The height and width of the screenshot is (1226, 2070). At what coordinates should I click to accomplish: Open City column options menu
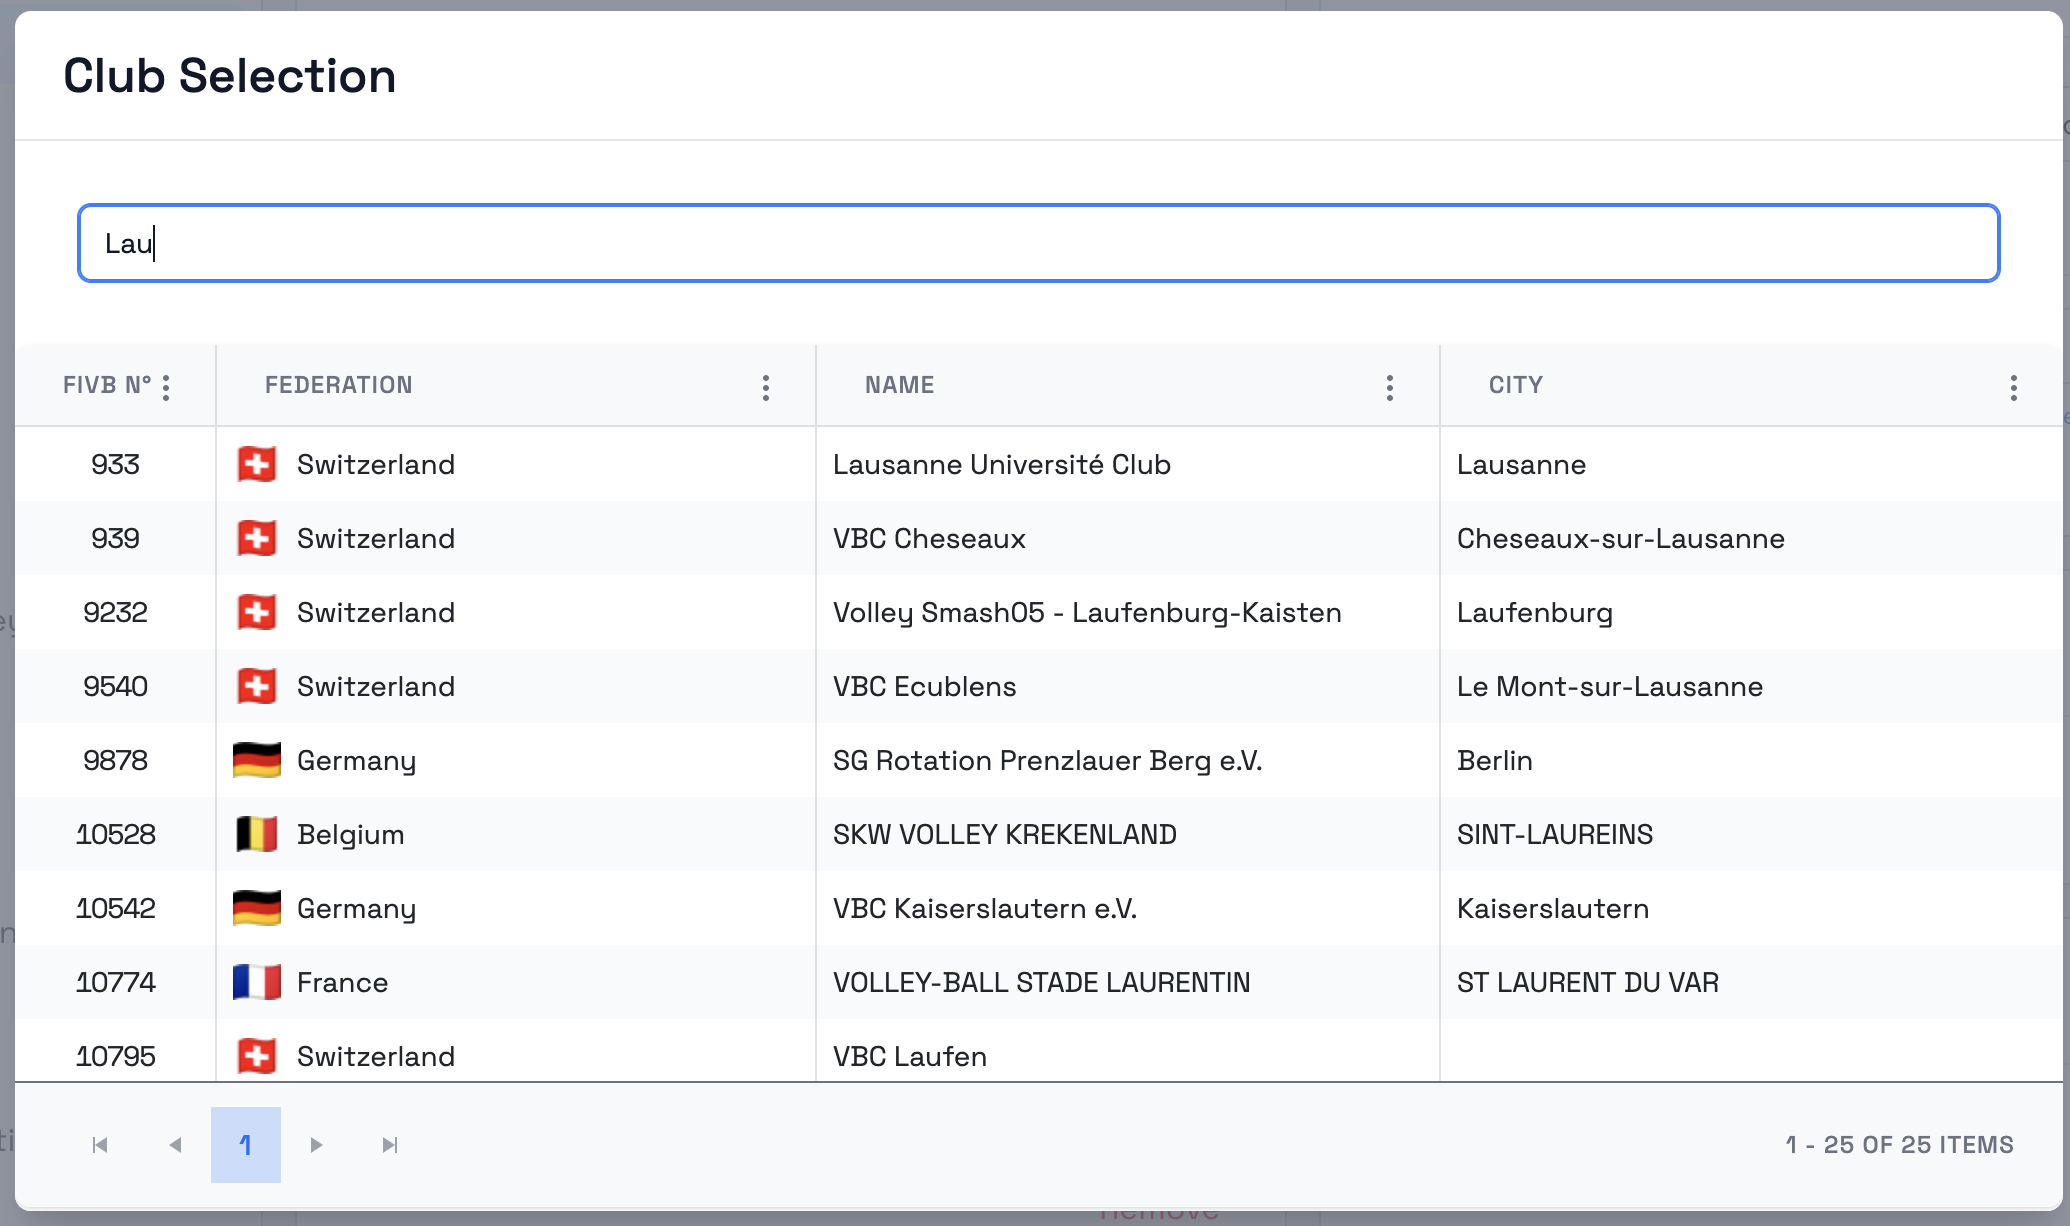[x=2014, y=387]
